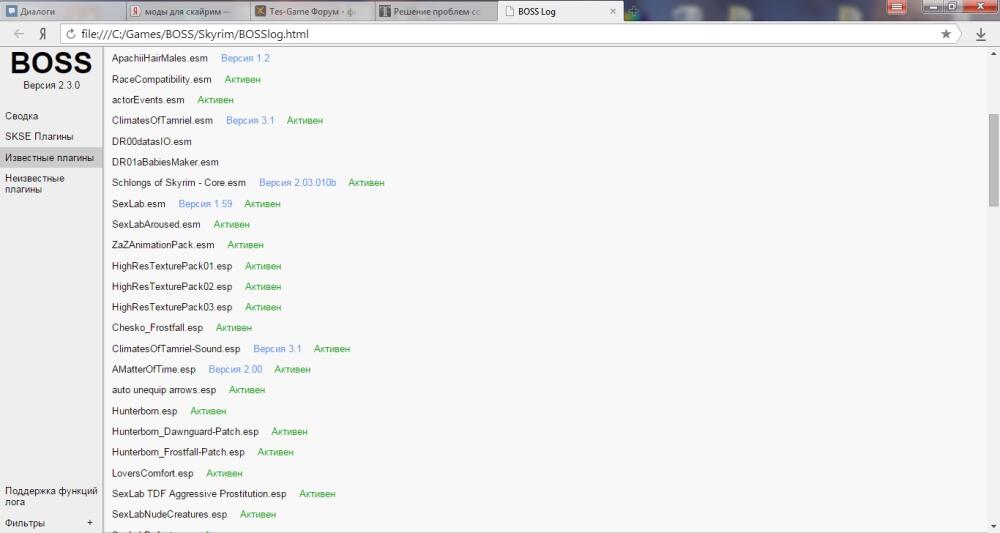
Task: Click DR01aBabiesMaker.esm entry
Action: pyautogui.click(x=165, y=162)
